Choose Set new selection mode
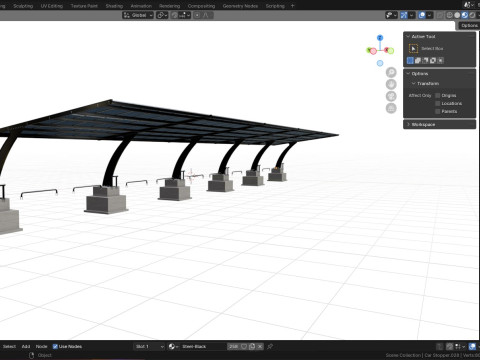 click(410, 60)
